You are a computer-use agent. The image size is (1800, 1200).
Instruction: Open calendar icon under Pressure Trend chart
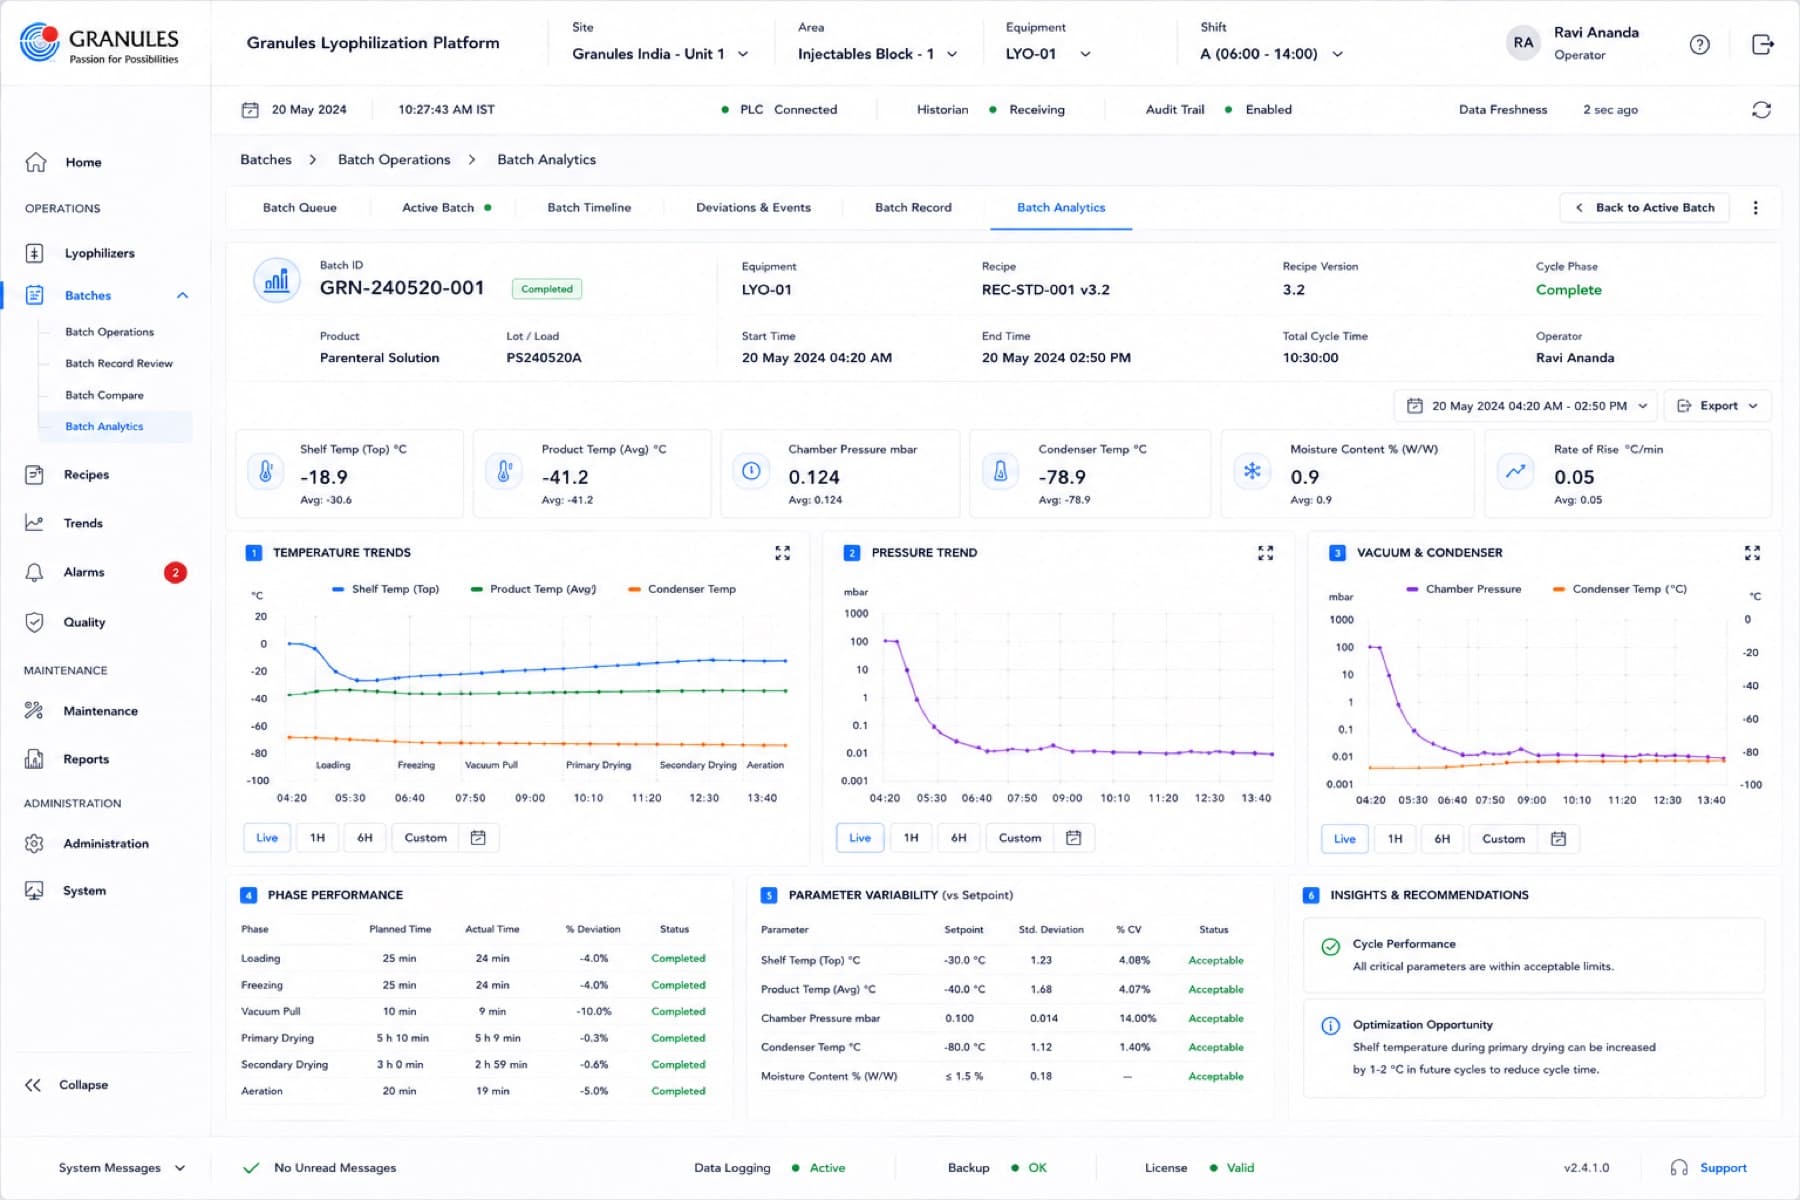tap(1073, 838)
